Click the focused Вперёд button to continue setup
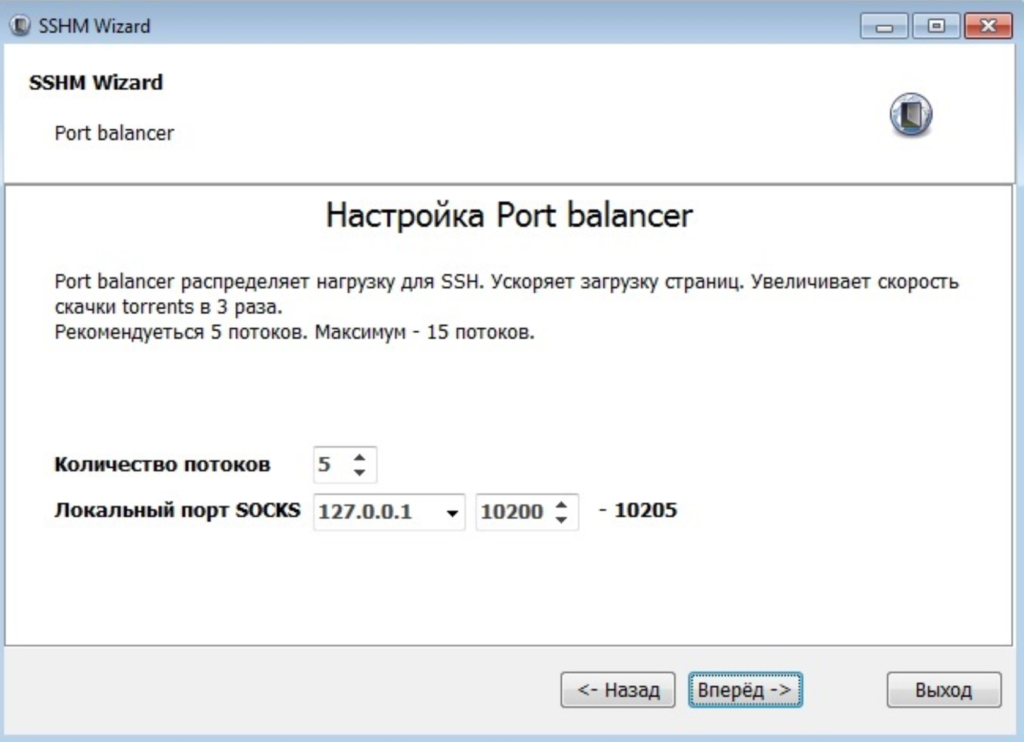1024x742 pixels. [745, 689]
